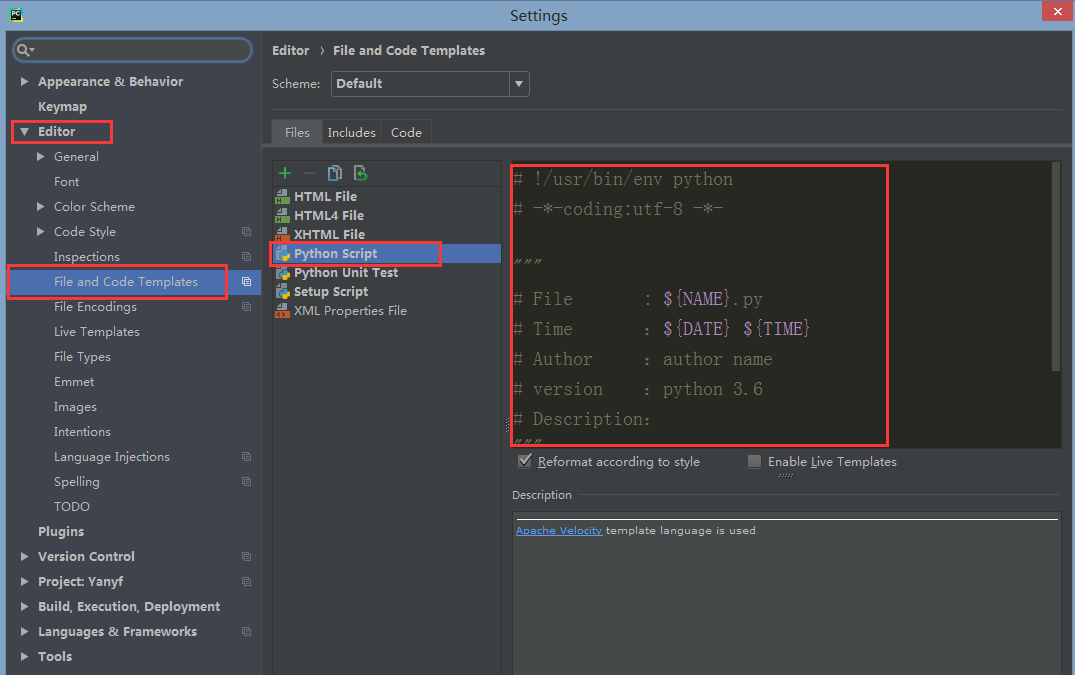
Task: Click the reset to default template icon
Action: (x=360, y=173)
